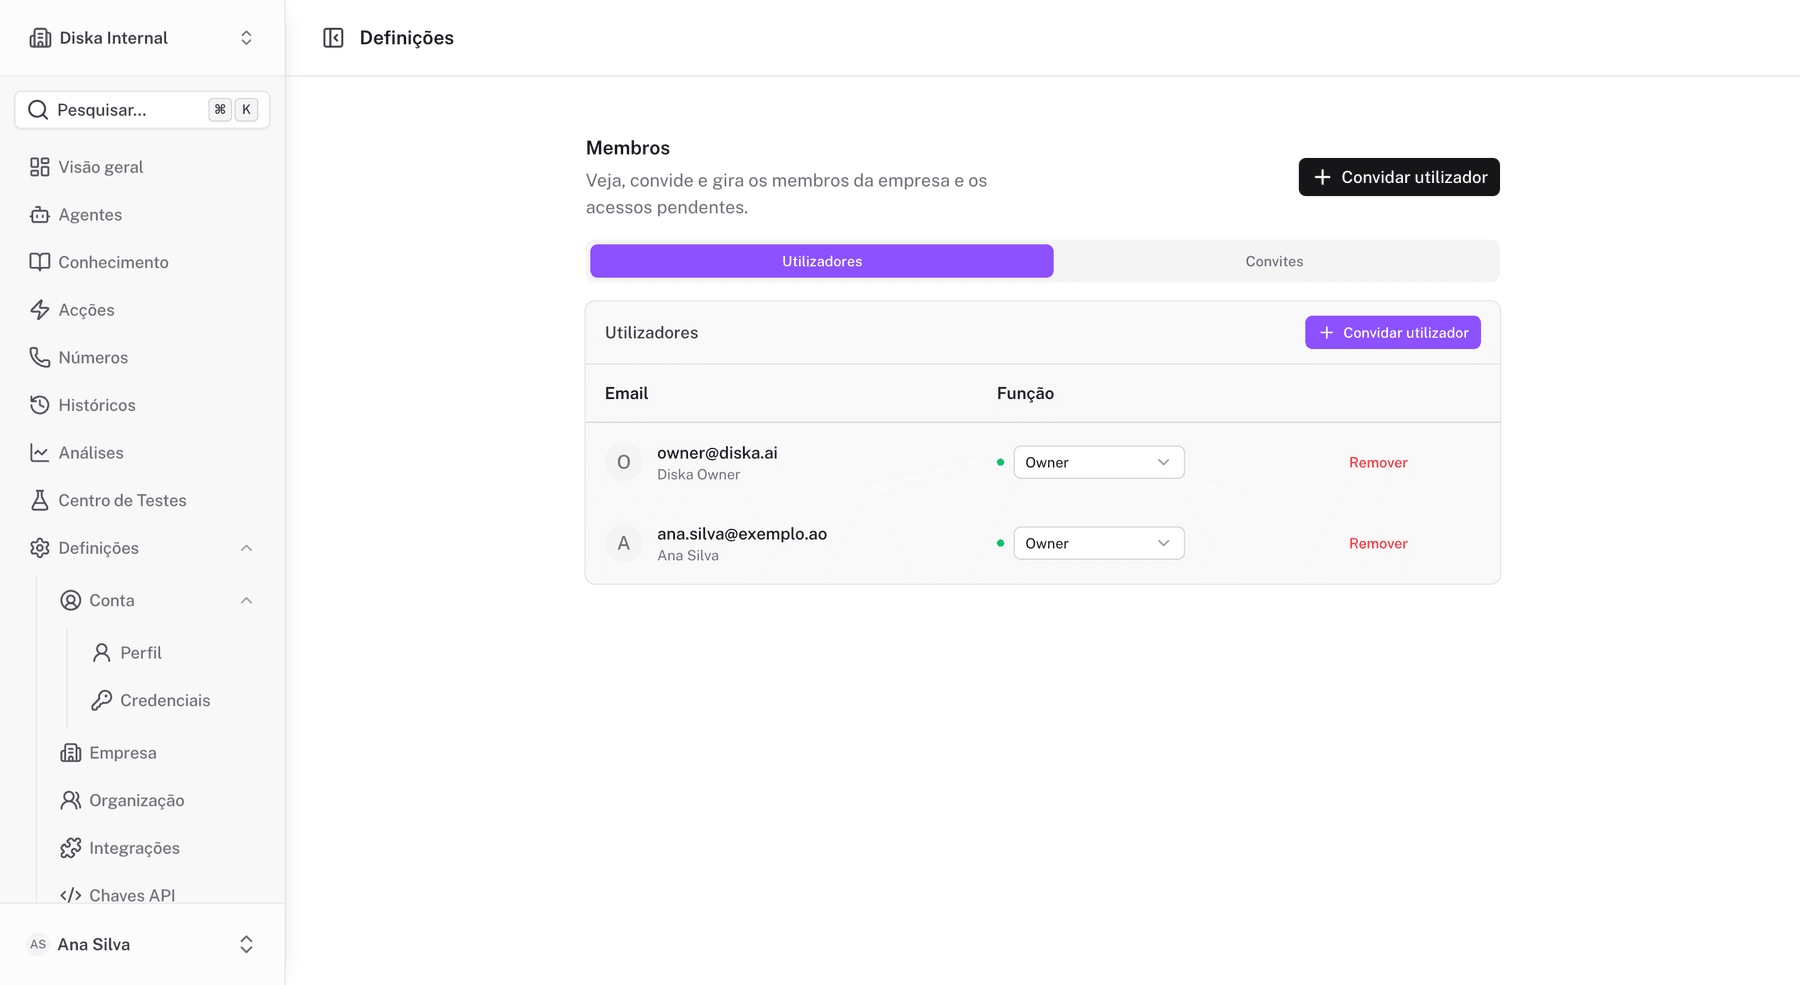Screen dimensions: 1800x985
Task: Click the Organização users icon
Action: pos(71,800)
